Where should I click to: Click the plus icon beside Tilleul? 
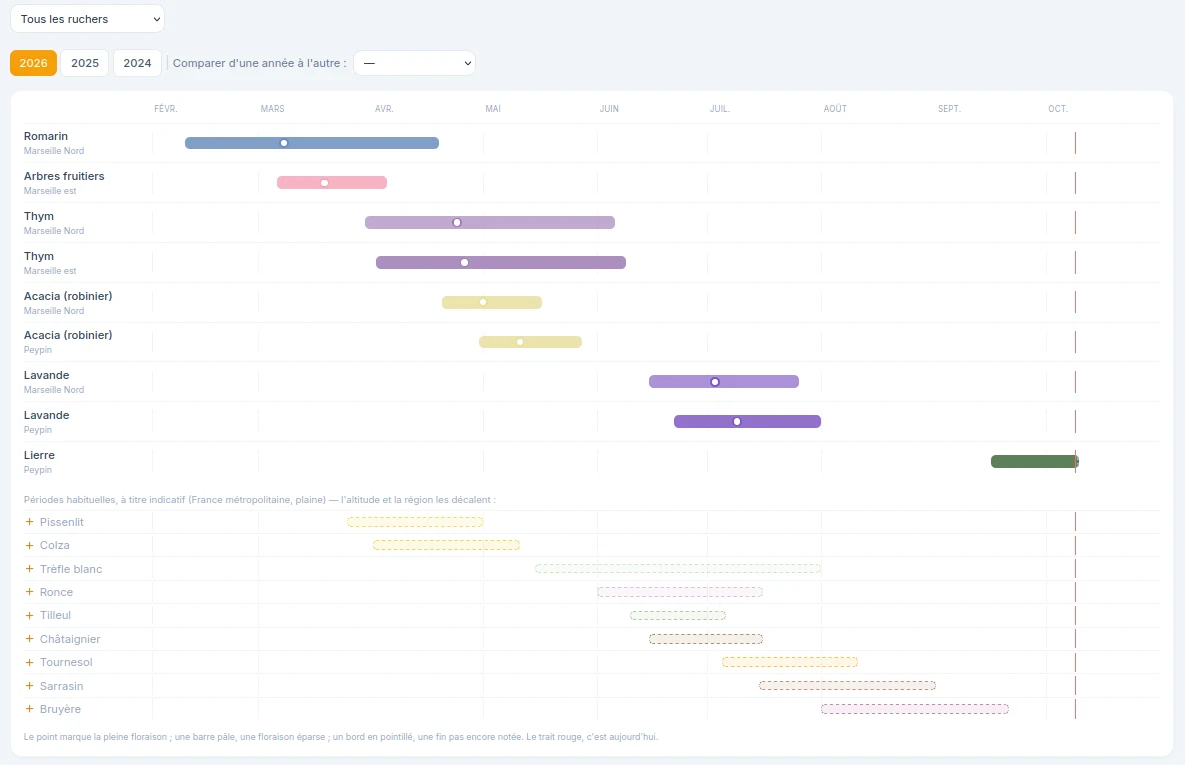[x=29, y=615]
